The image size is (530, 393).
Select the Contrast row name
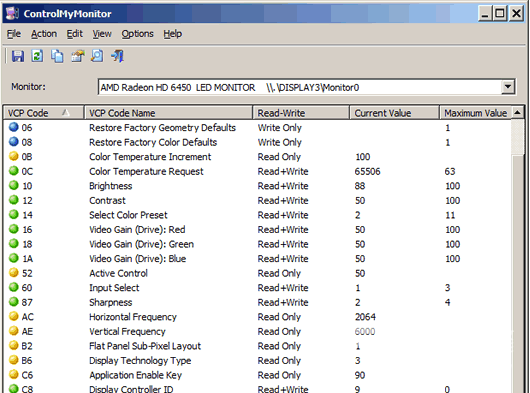point(107,200)
